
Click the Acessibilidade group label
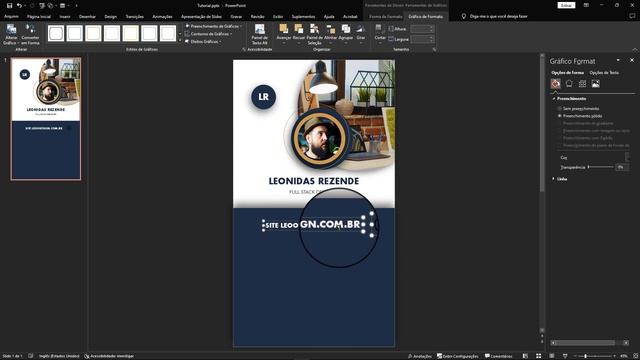click(260, 49)
